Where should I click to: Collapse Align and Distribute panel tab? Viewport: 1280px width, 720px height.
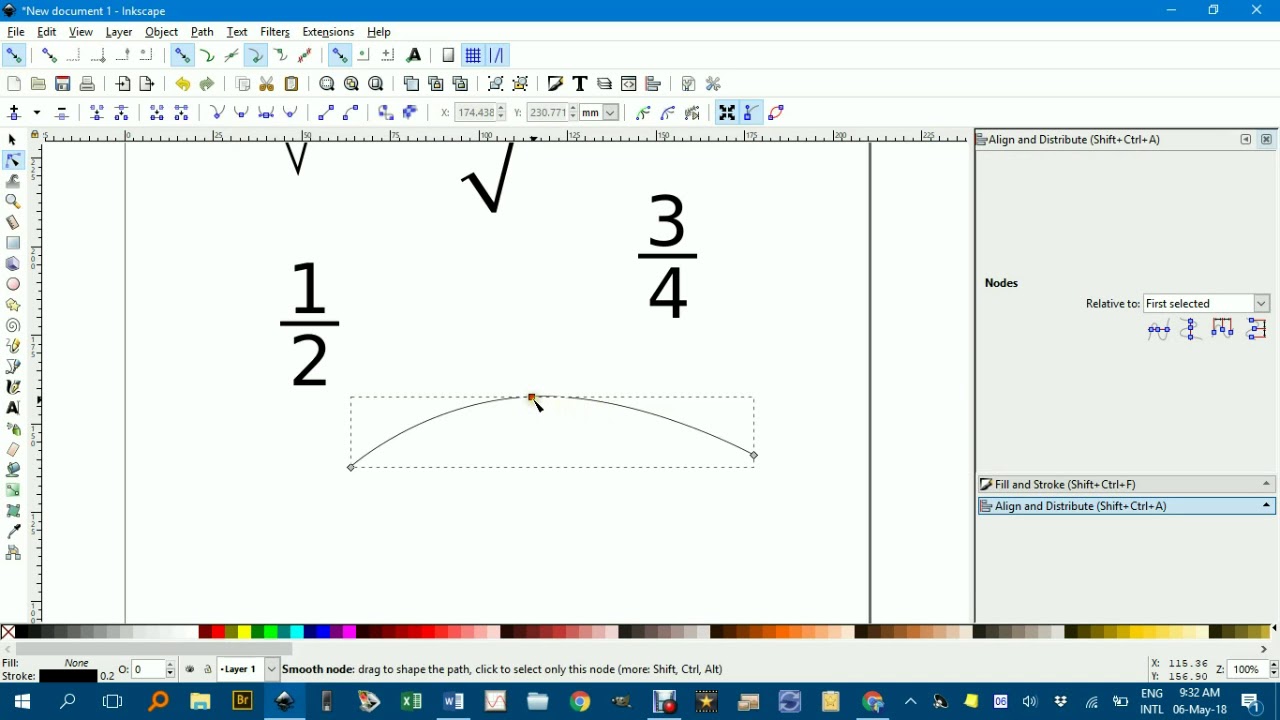point(1127,507)
